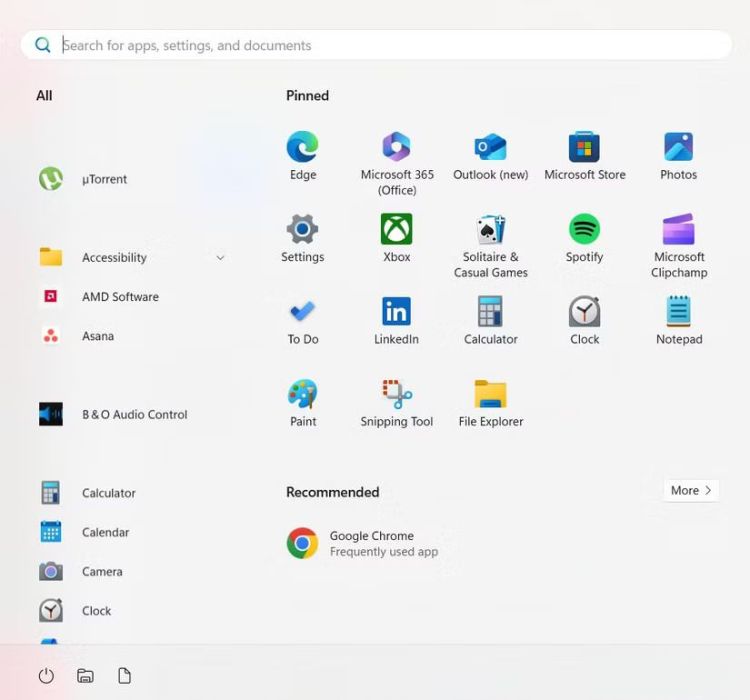Expand the Accessibility folder chevron
The height and width of the screenshot is (700, 750).
tap(220, 258)
